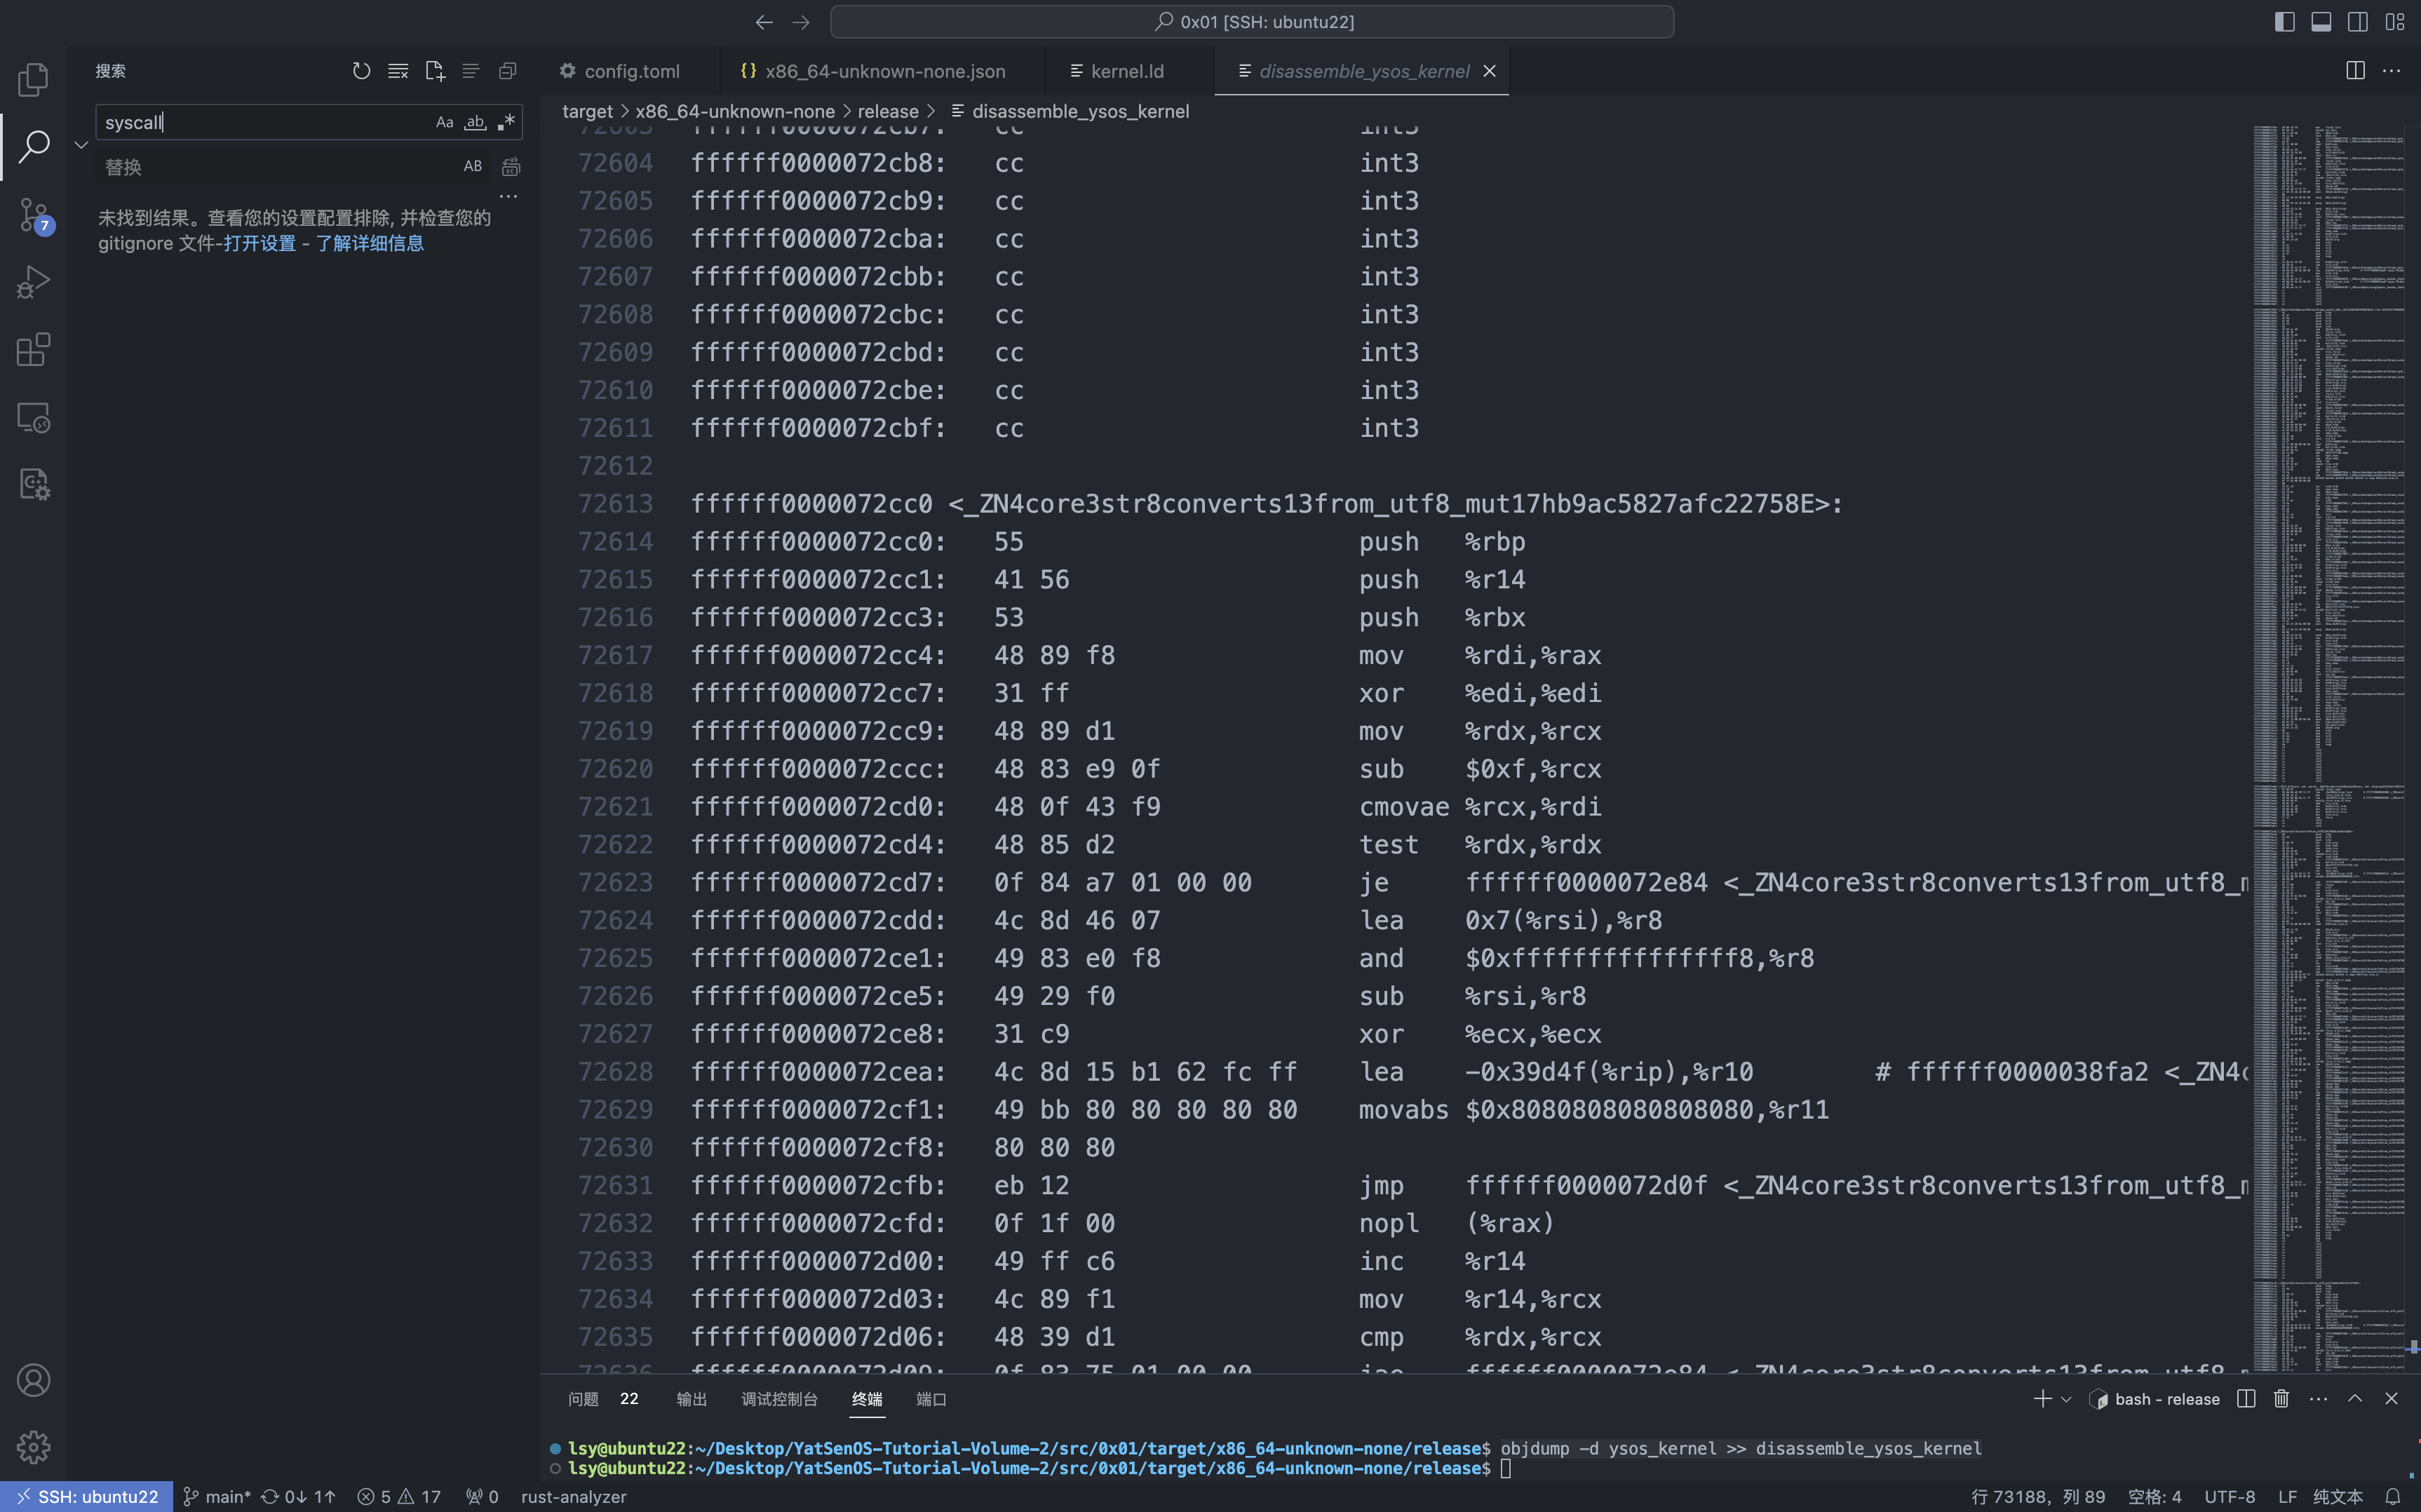Collapse the replace field with the chevron
This screenshot has width=2421, height=1512.
81,145
